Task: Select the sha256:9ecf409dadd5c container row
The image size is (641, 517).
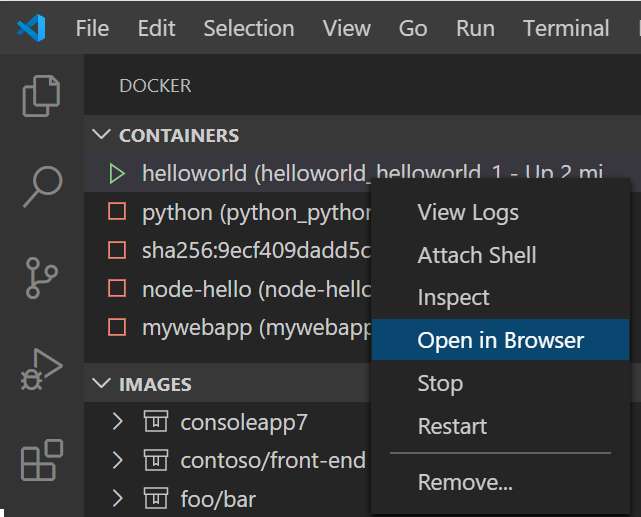Action: [x=228, y=251]
